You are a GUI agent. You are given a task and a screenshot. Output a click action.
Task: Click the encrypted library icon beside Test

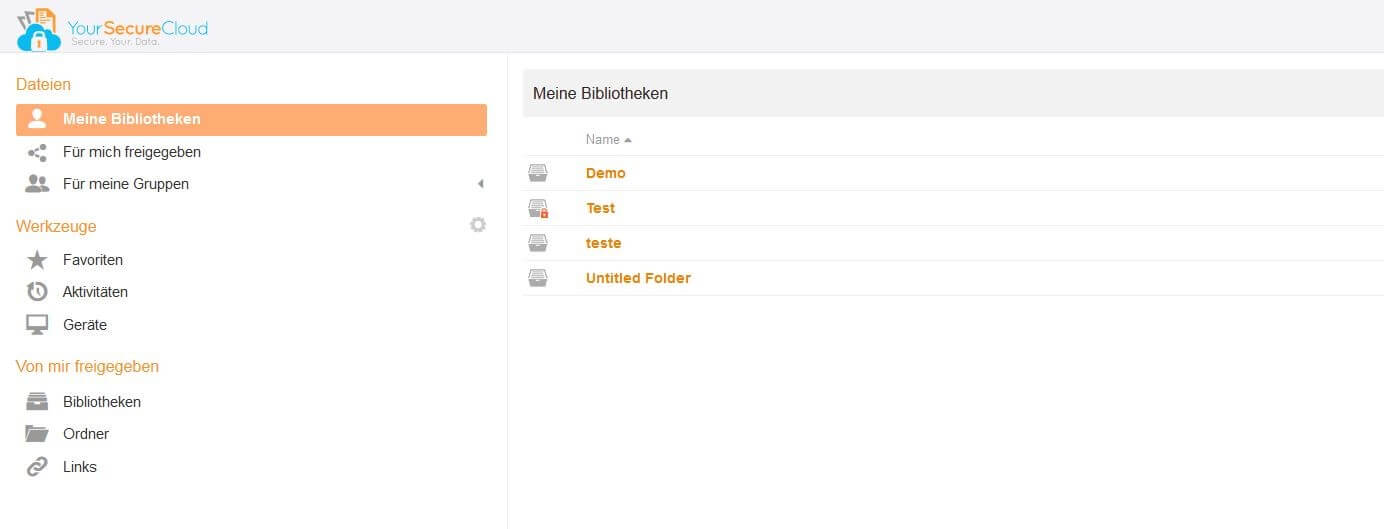pyautogui.click(x=539, y=208)
